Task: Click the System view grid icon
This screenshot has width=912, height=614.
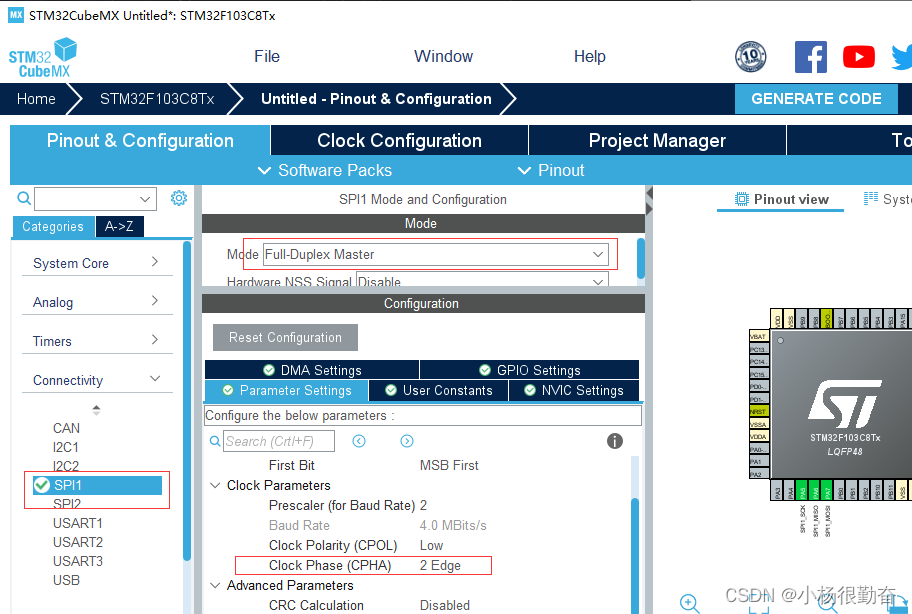Action: click(x=871, y=199)
